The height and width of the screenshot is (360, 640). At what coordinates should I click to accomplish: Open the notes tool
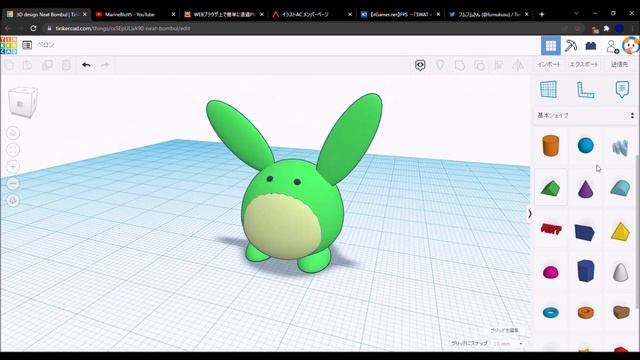pos(622,89)
